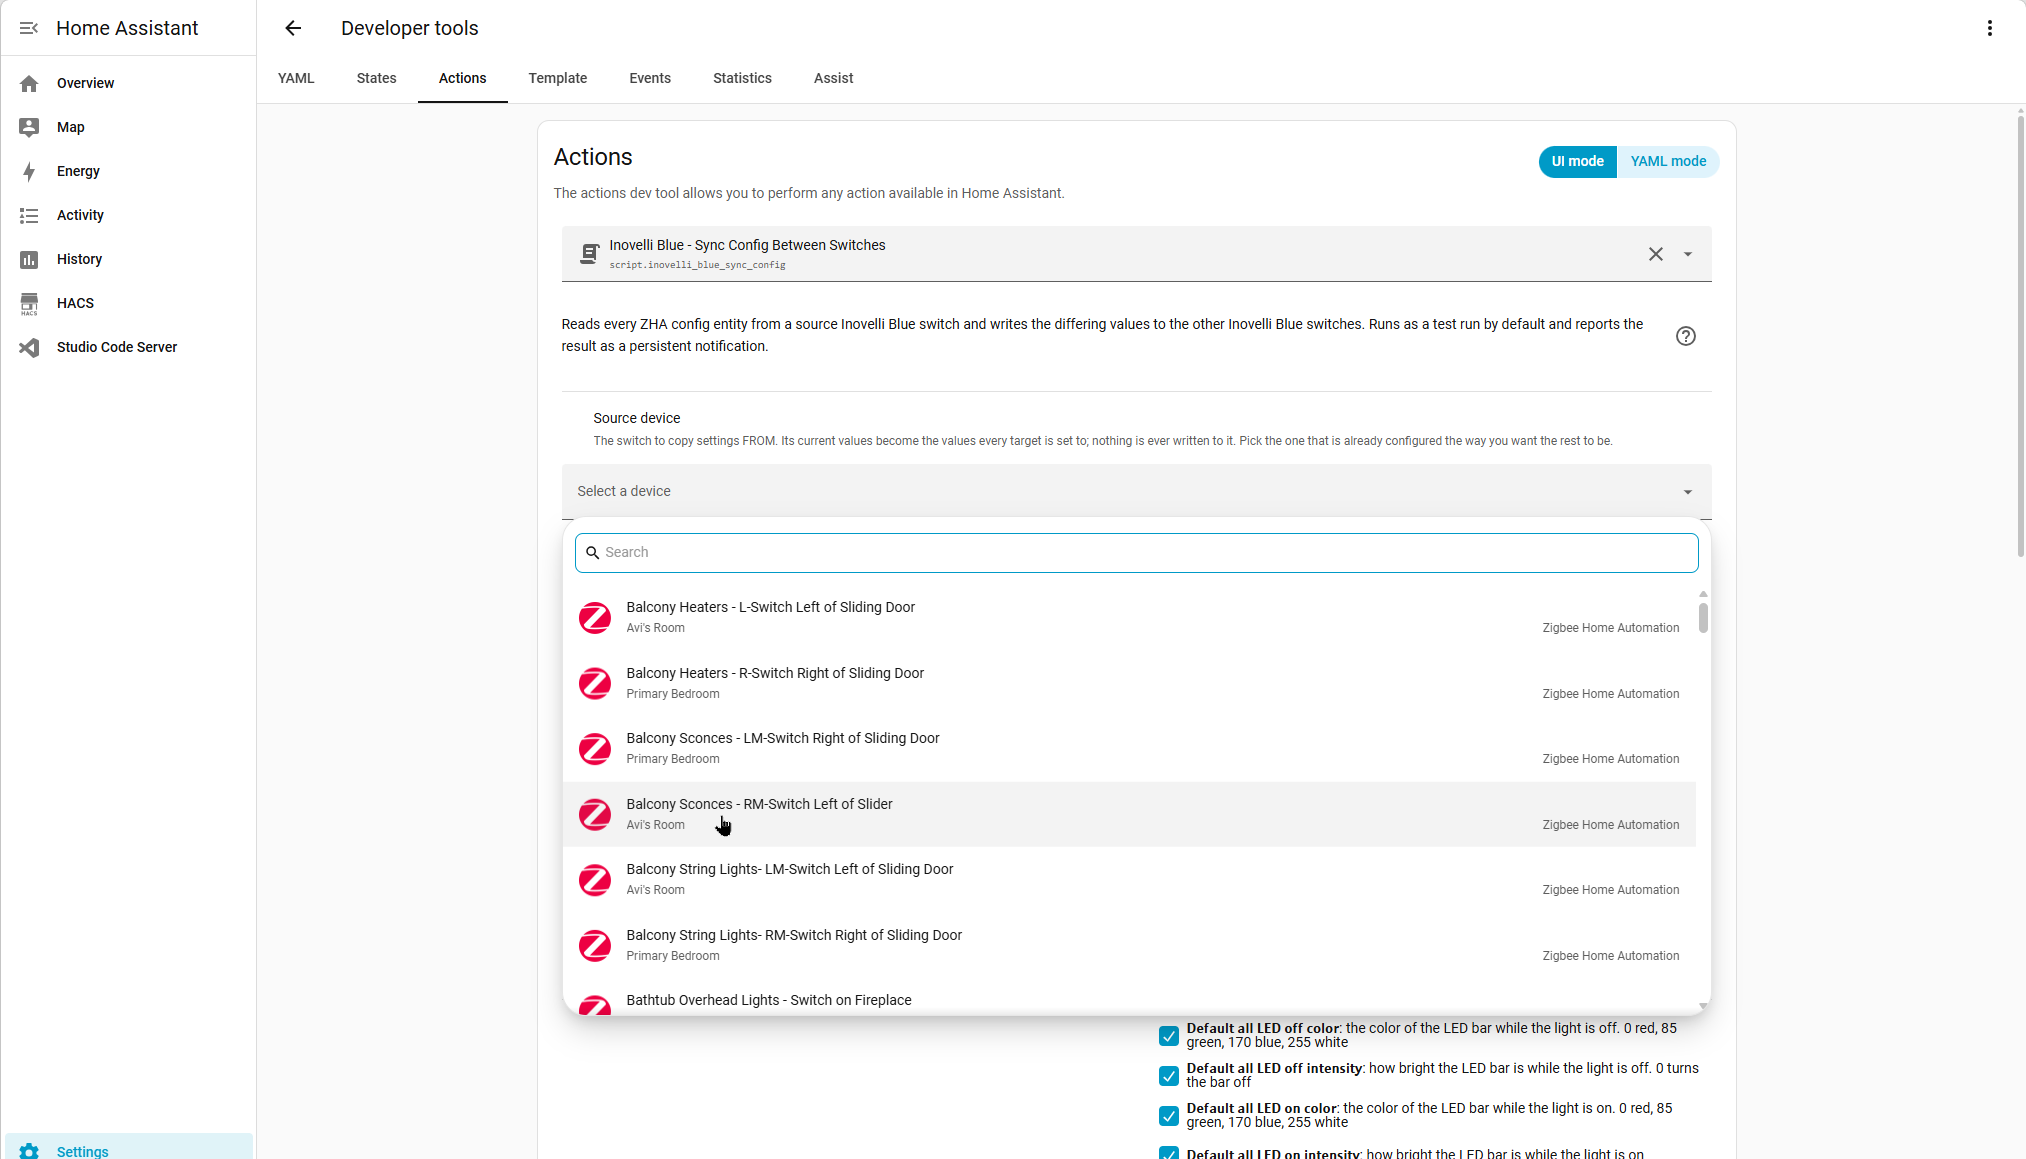Click Zigbee icon for Balcony Heaters L-Switch
Screen dimensions: 2026x1159
[595, 618]
